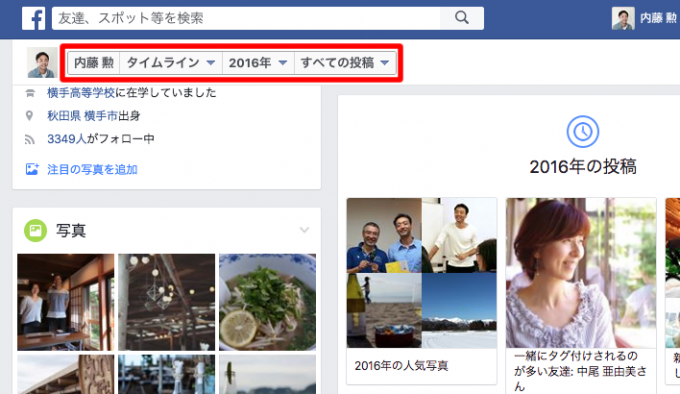Open photo of hanging lights on wooden ceiling
Image resolution: width=680 pixels, height=394 pixels.
[x=167, y=302]
